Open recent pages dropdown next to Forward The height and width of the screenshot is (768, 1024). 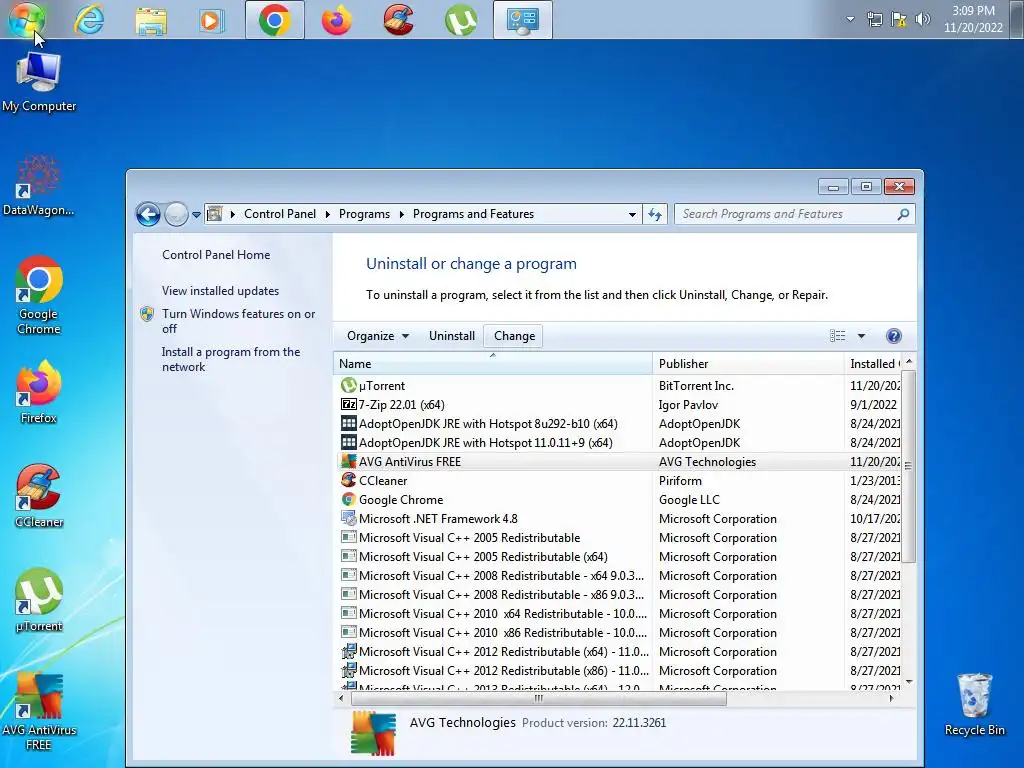tap(196, 215)
